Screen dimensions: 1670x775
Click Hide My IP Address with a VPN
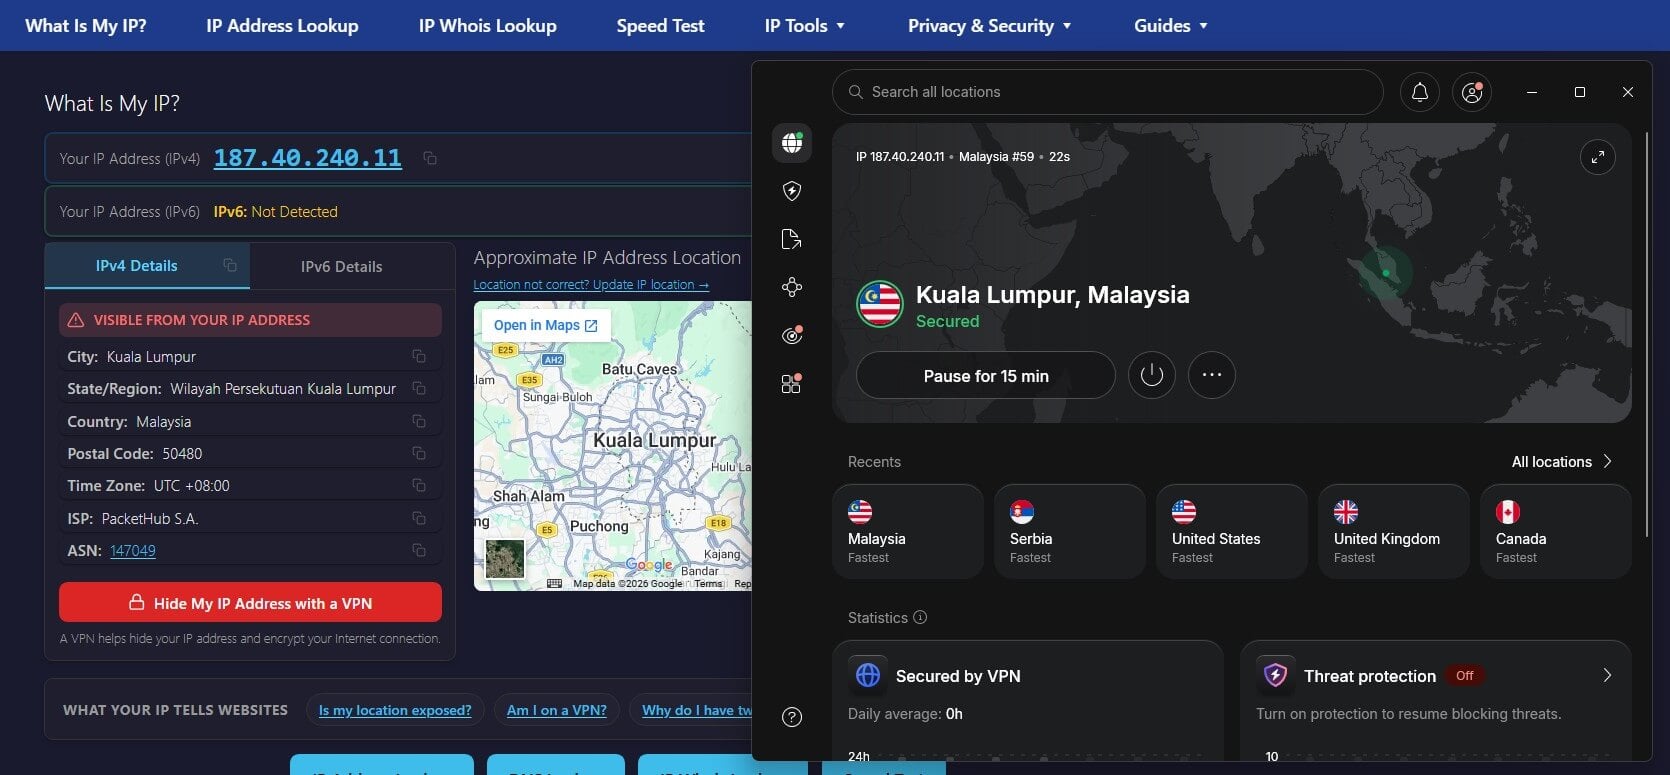point(250,603)
